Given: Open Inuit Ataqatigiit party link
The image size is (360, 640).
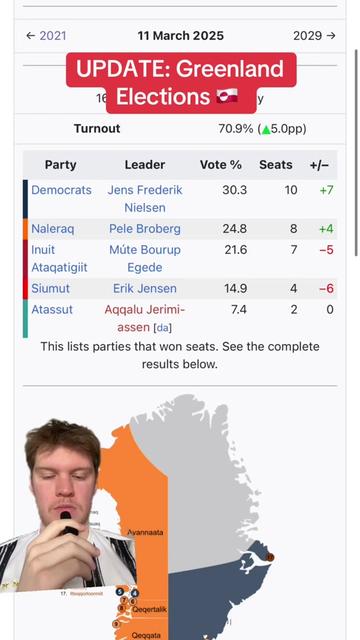Looking at the screenshot, I should 59,258.
